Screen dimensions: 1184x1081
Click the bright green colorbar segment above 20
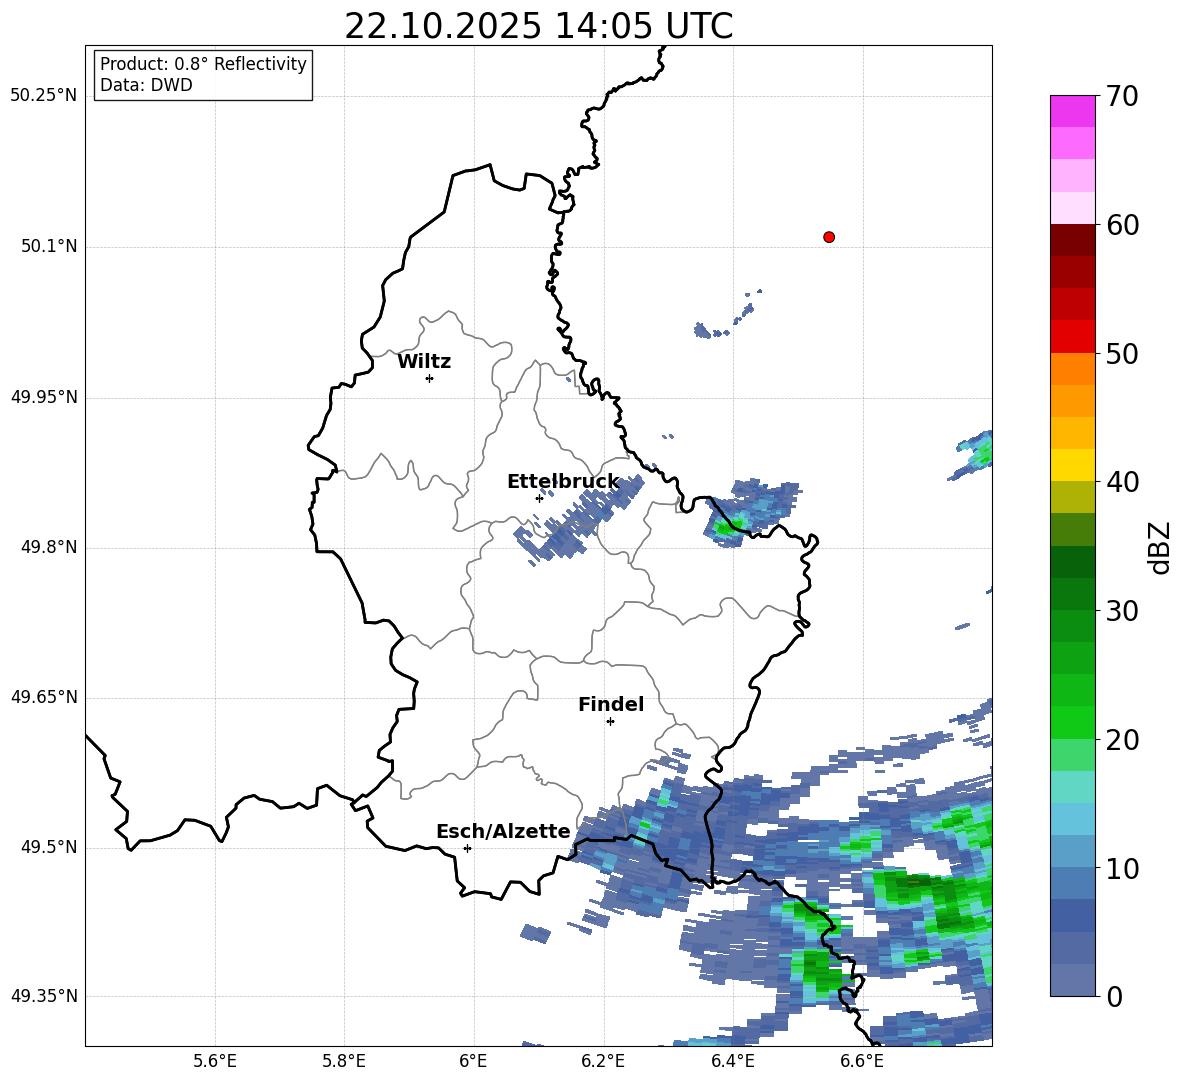[x=1072, y=722]
